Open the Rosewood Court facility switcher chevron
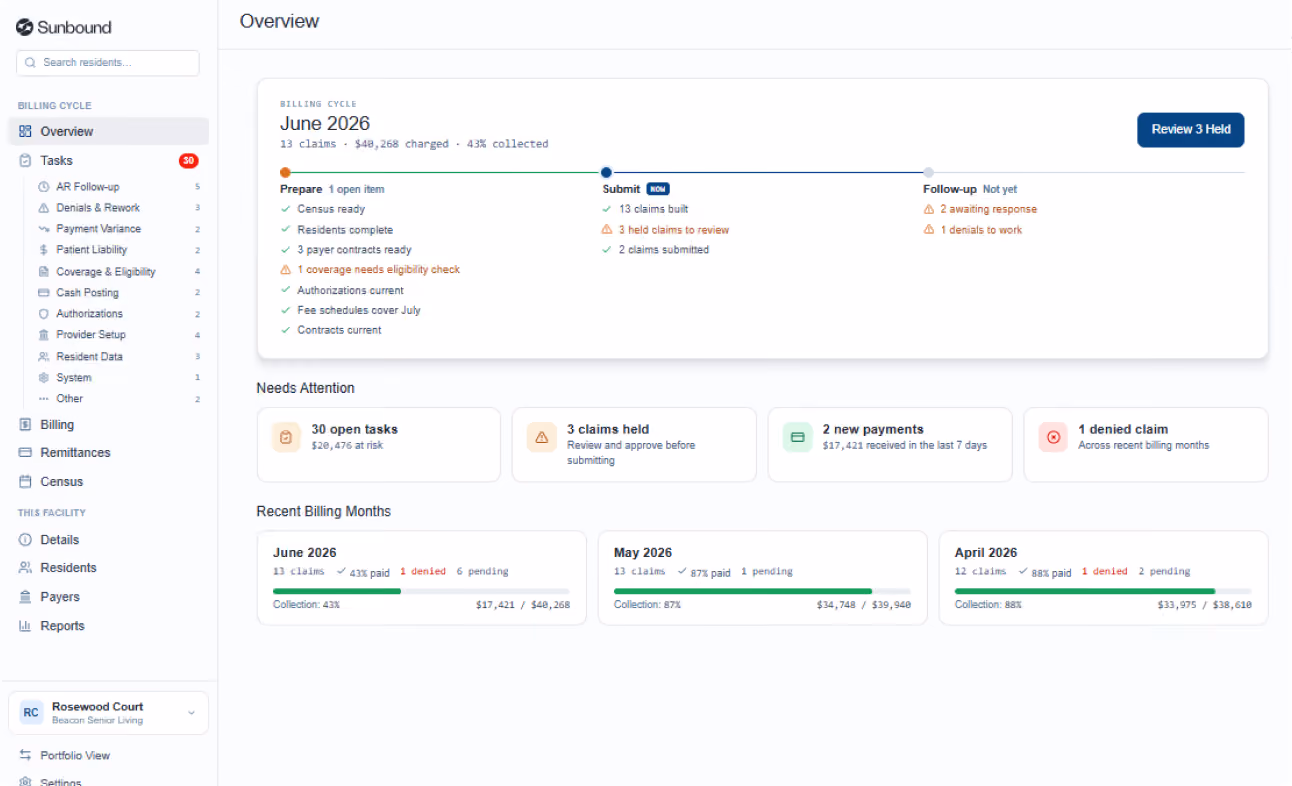 point(191,713)
